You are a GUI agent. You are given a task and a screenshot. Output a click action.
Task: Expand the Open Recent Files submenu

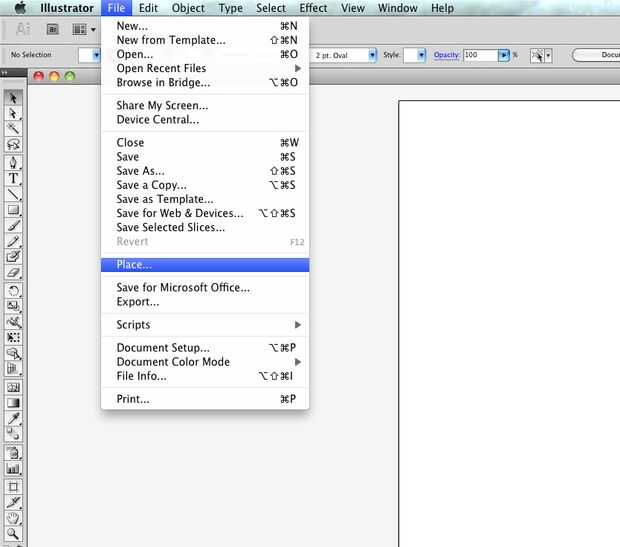(x=298, y=68)
